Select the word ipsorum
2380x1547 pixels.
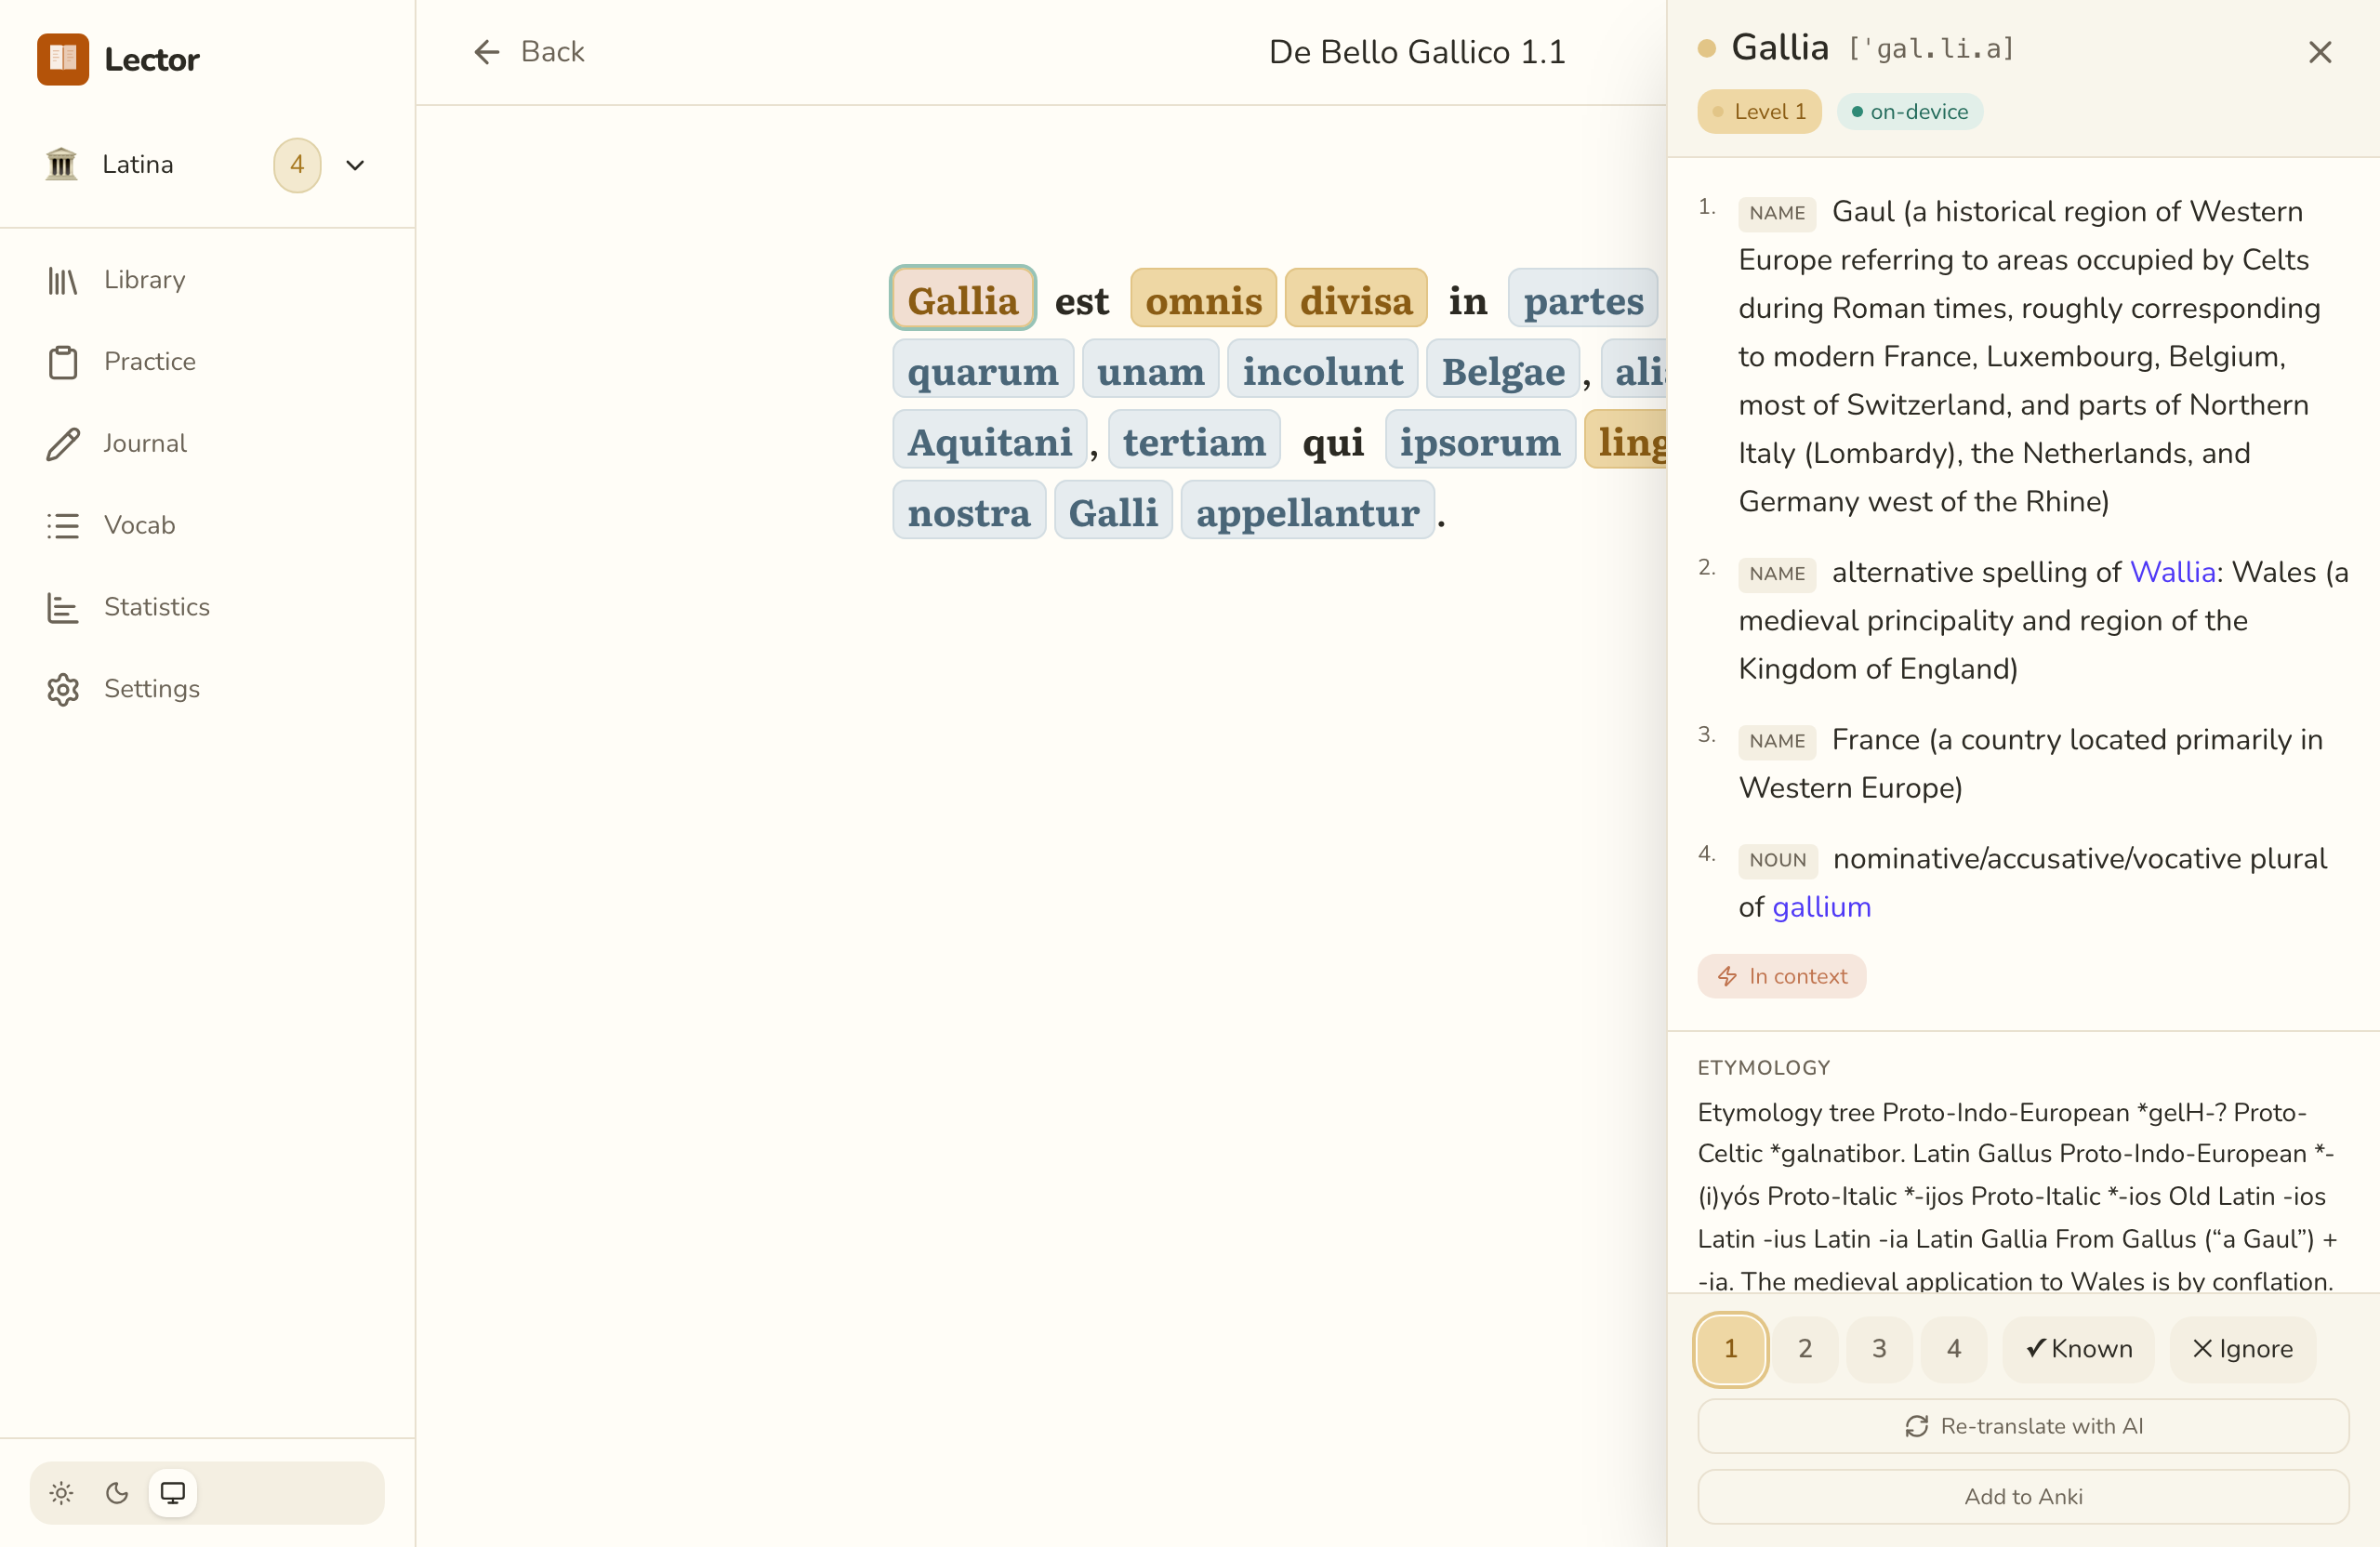point(1479,441)
